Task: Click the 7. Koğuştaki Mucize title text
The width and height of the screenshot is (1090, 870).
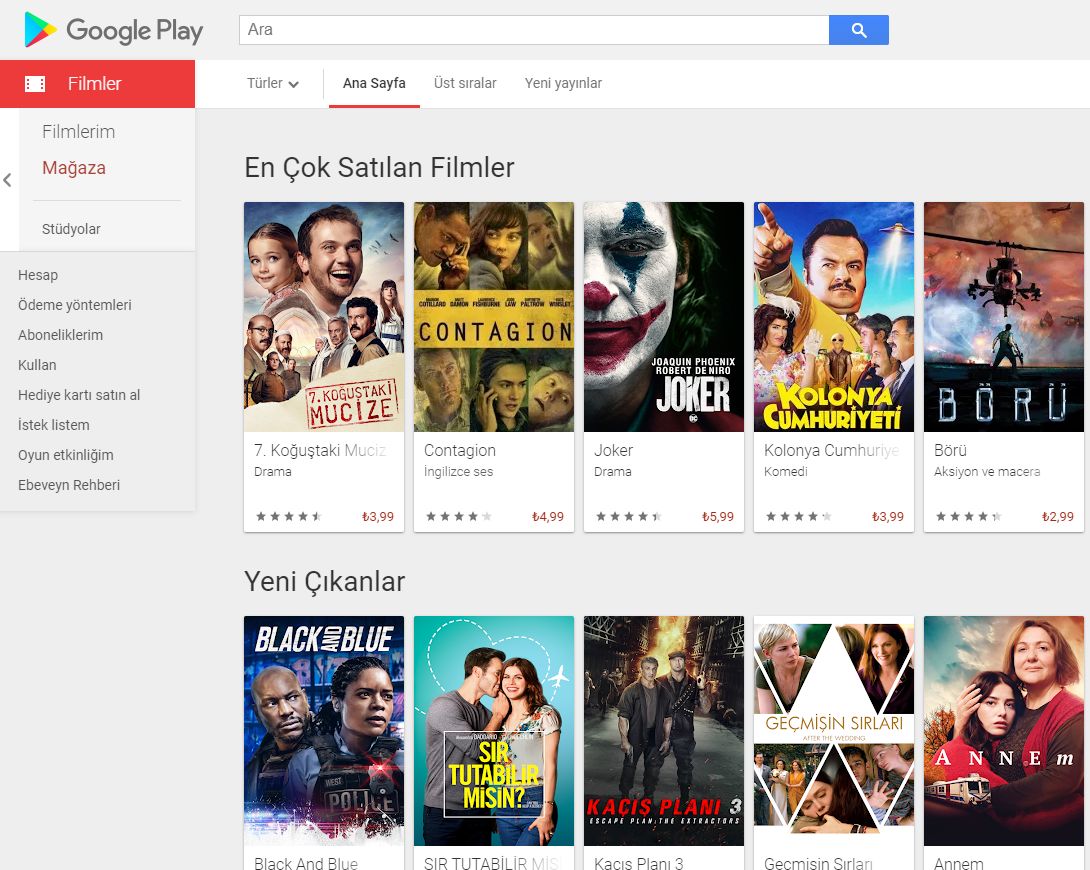Action: click(320, 450)
